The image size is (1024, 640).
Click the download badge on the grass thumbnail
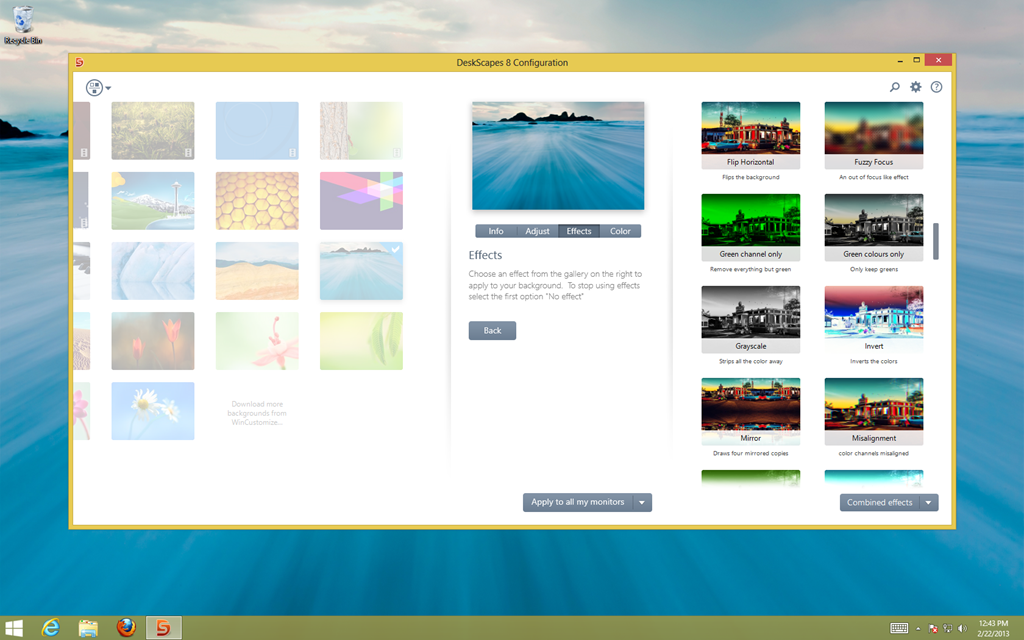pos(188,151)
